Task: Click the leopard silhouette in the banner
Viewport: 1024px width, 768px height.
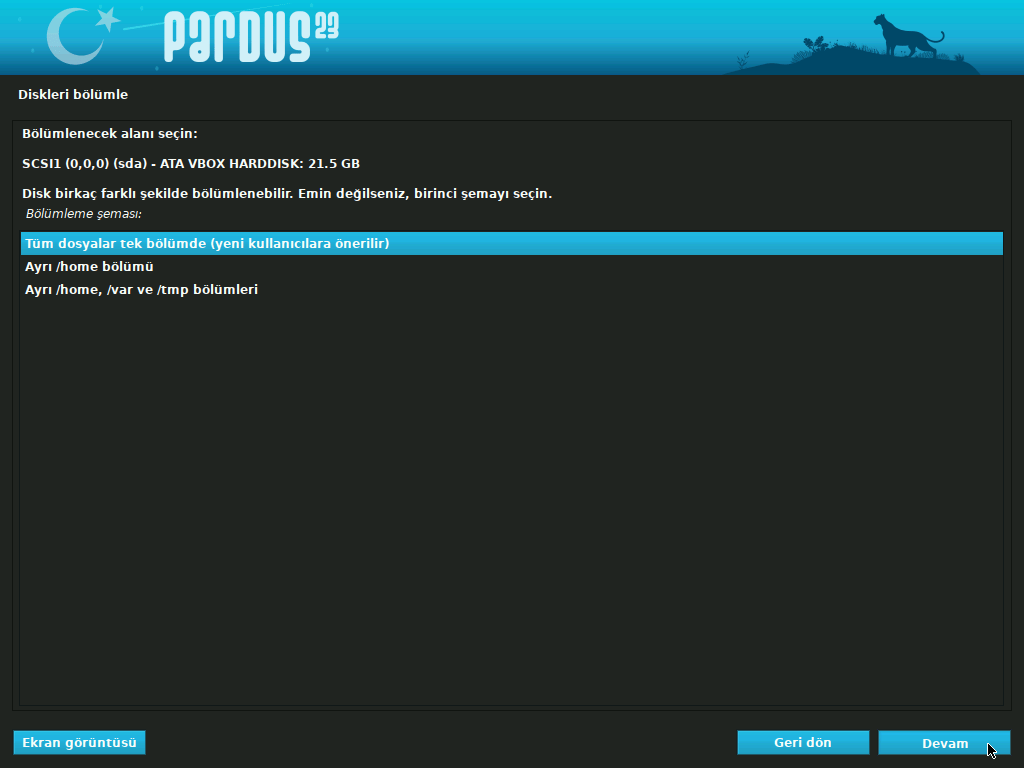Action: click(x=908, y=37)
